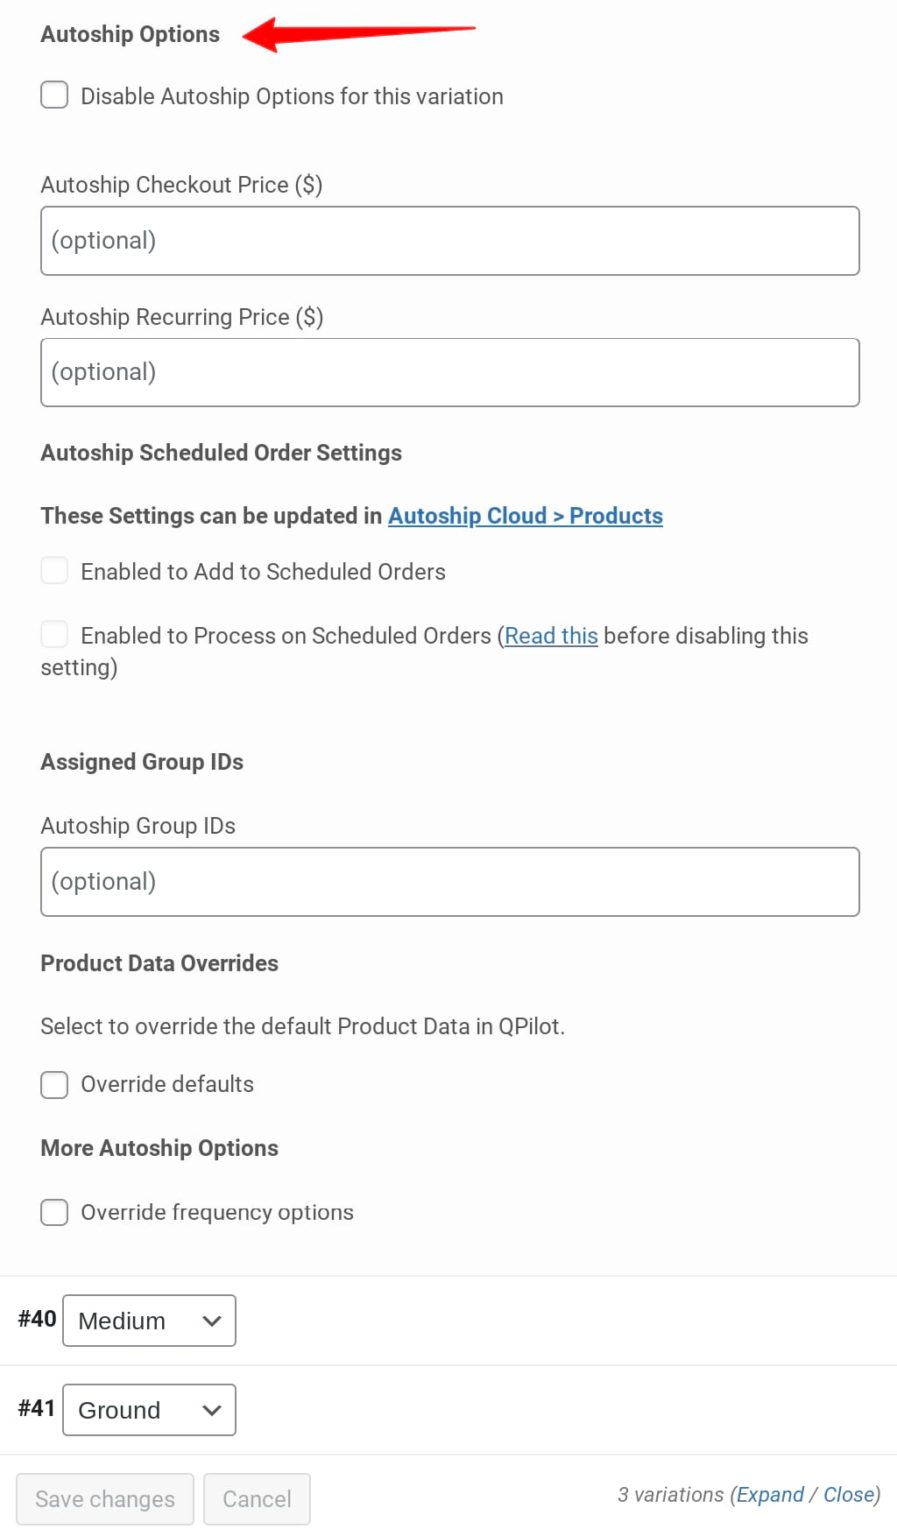
Task: Enable "Enabled to Process on Scheduled Orders"
Action: [x=54, y=634]
